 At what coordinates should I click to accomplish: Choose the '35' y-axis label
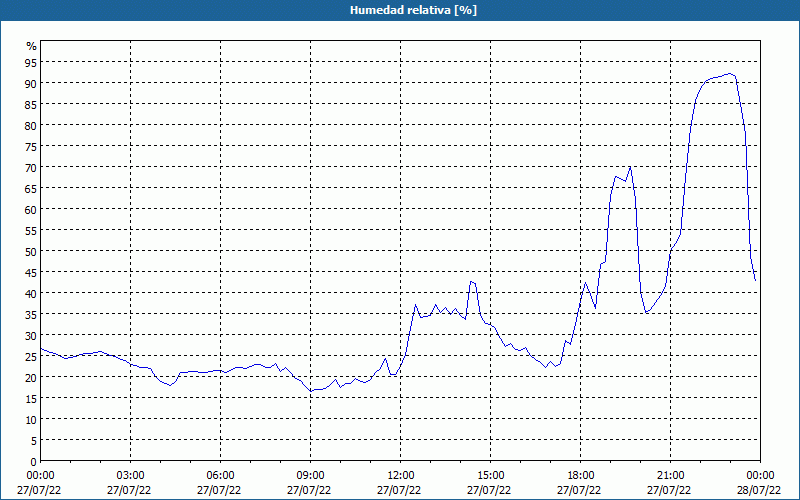[31, 314]
